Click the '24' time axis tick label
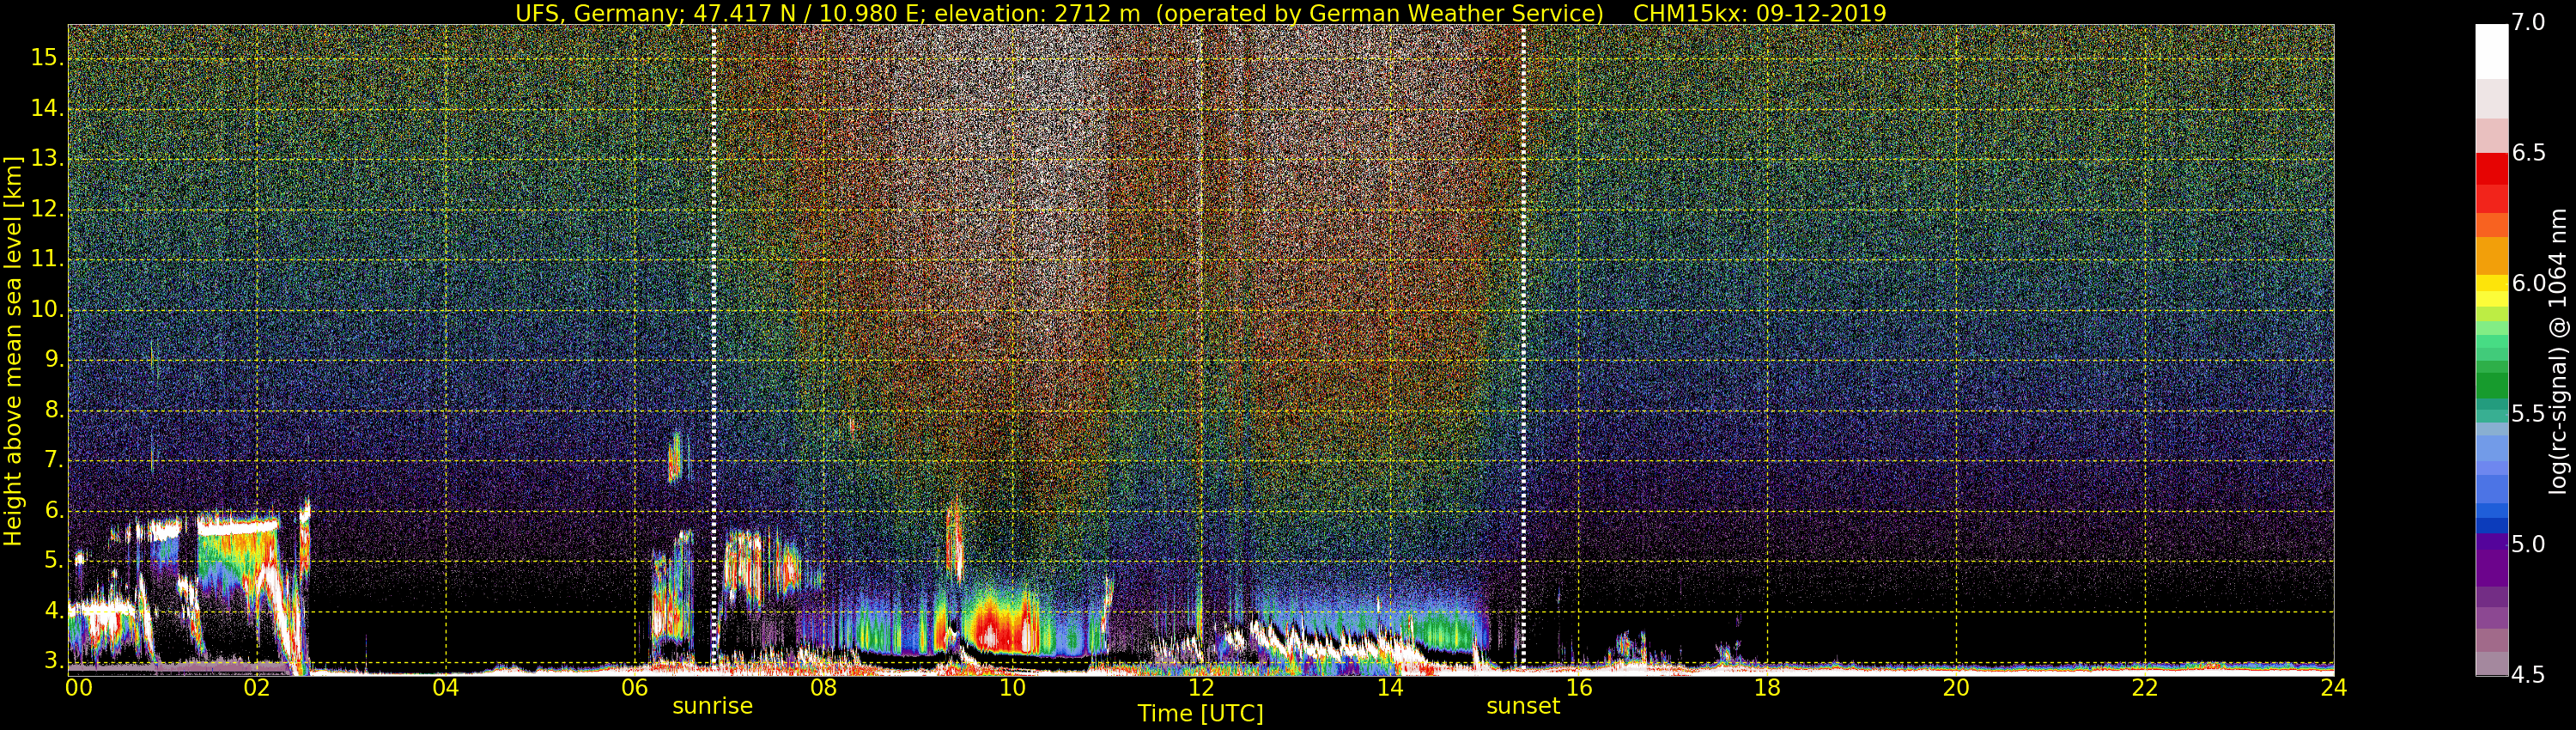This screenshot has height=730, width=2576. pyautogui.click(x=2334, y=688)
